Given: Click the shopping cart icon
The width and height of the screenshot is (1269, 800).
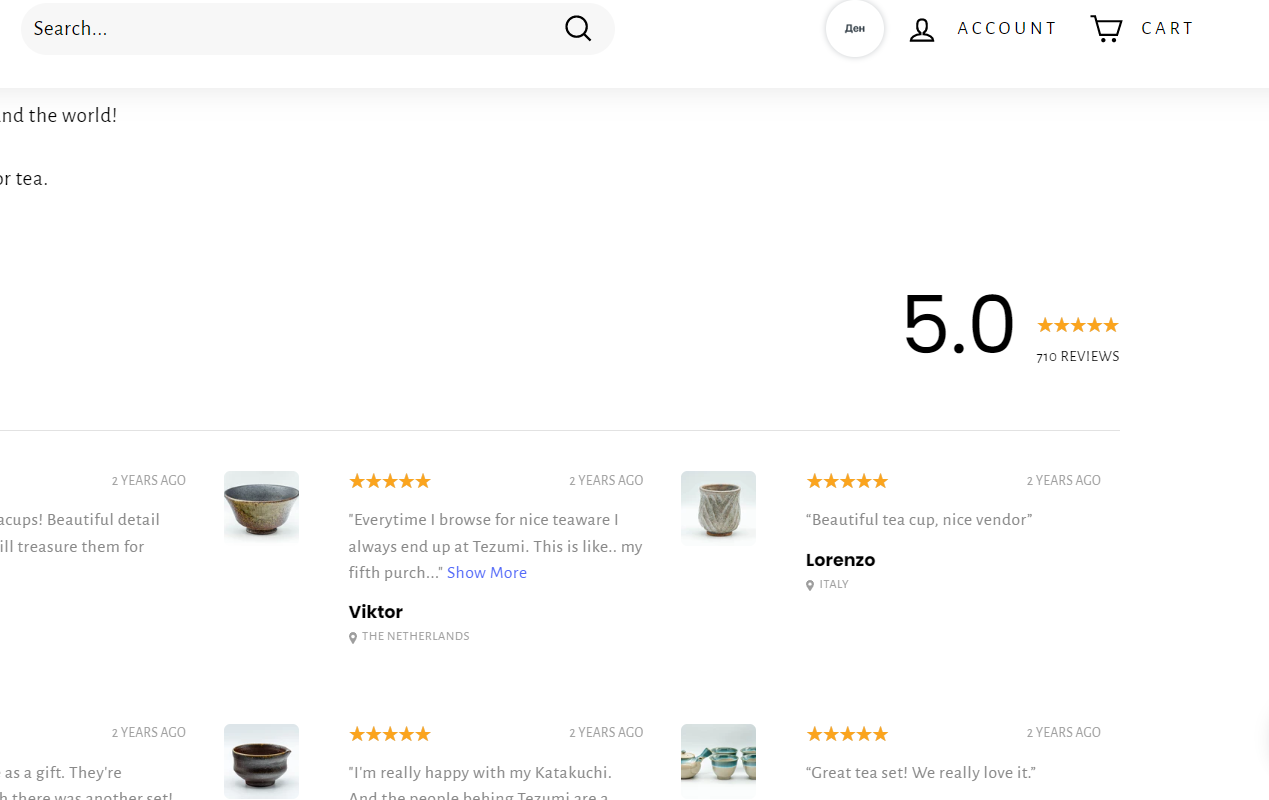Looking at the screenshot, I should pos(1106,28).
